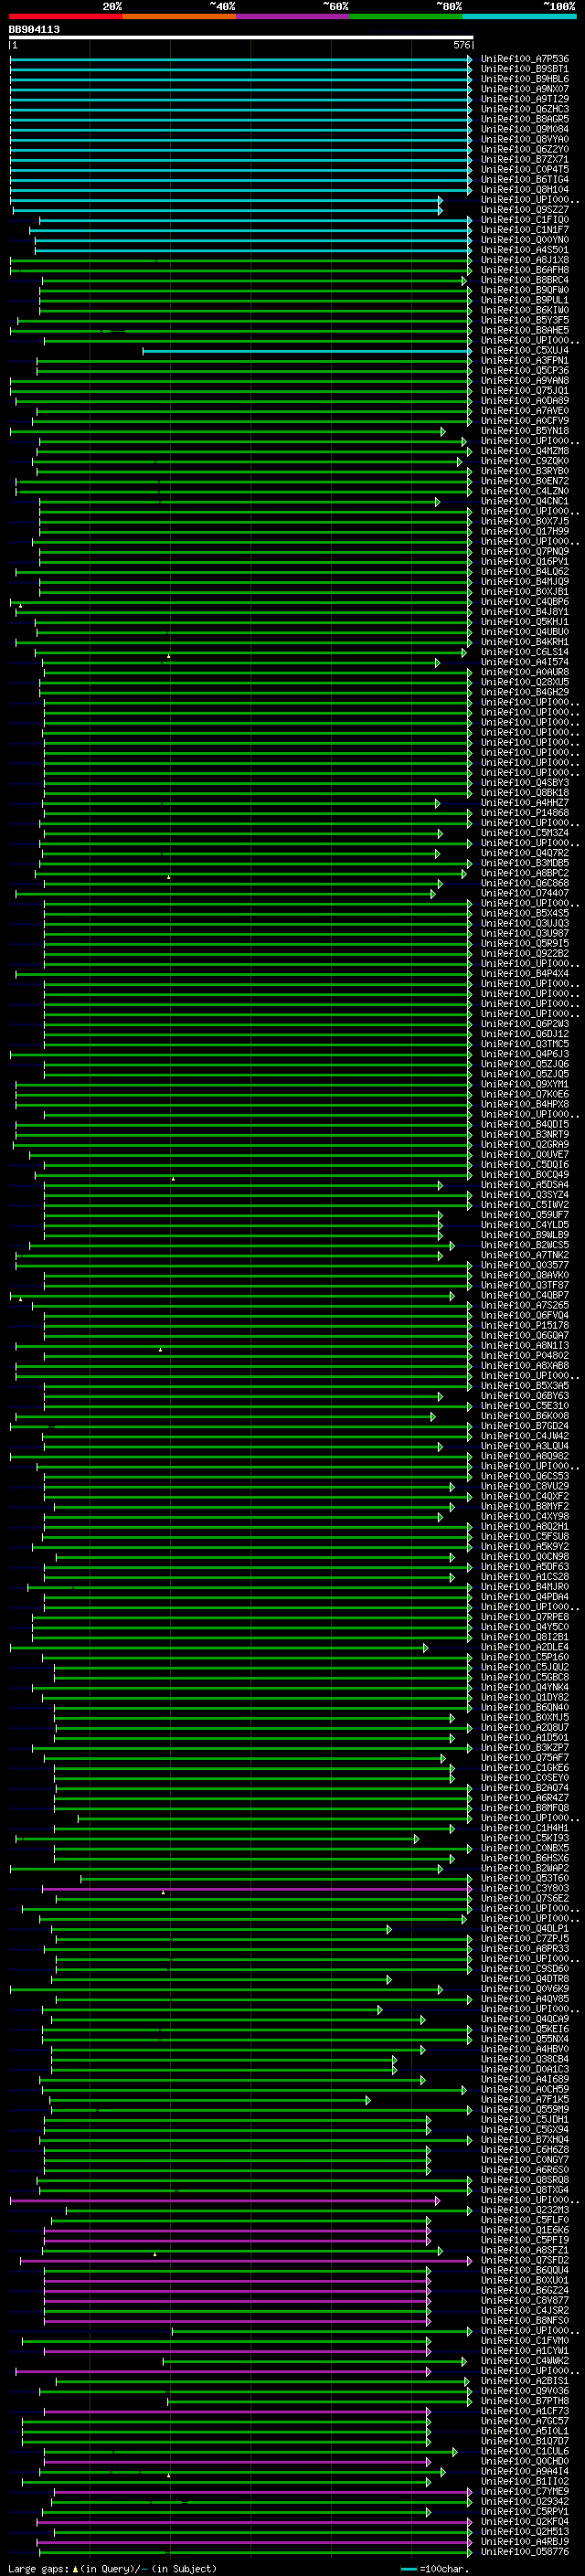Image resolution: width=585 pixels, height=2576 pixels.
Task: Open hit UniRef100_A7P536
Action: coord(525,59)
